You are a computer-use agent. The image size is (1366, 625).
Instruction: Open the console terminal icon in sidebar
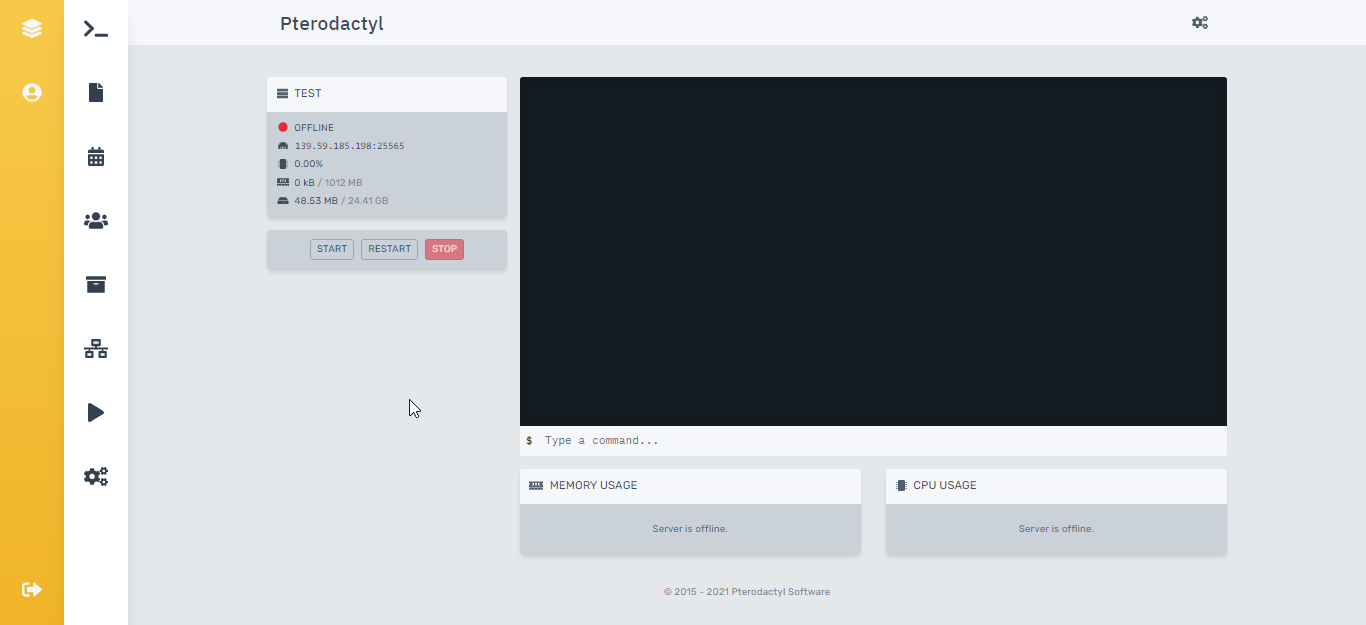[96, 29]
